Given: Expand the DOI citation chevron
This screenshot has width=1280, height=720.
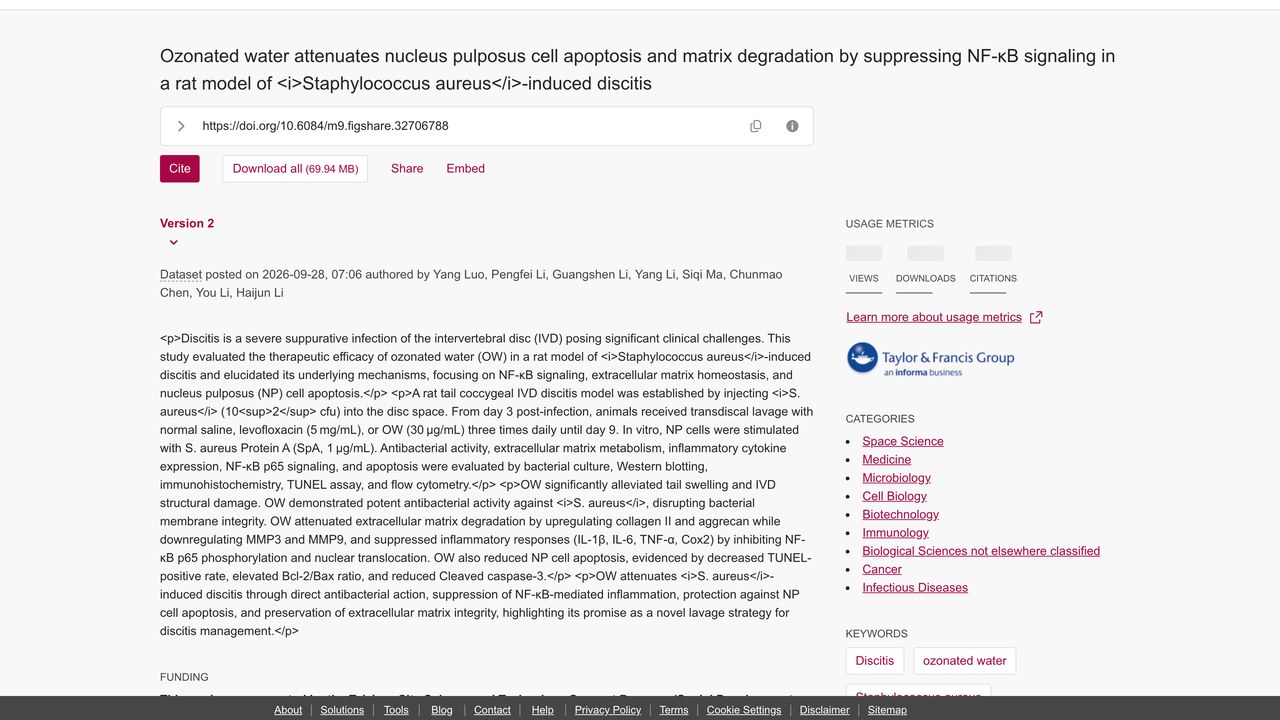Looking at the screenshot, I should pyautogui.click(x=181, y=126).
